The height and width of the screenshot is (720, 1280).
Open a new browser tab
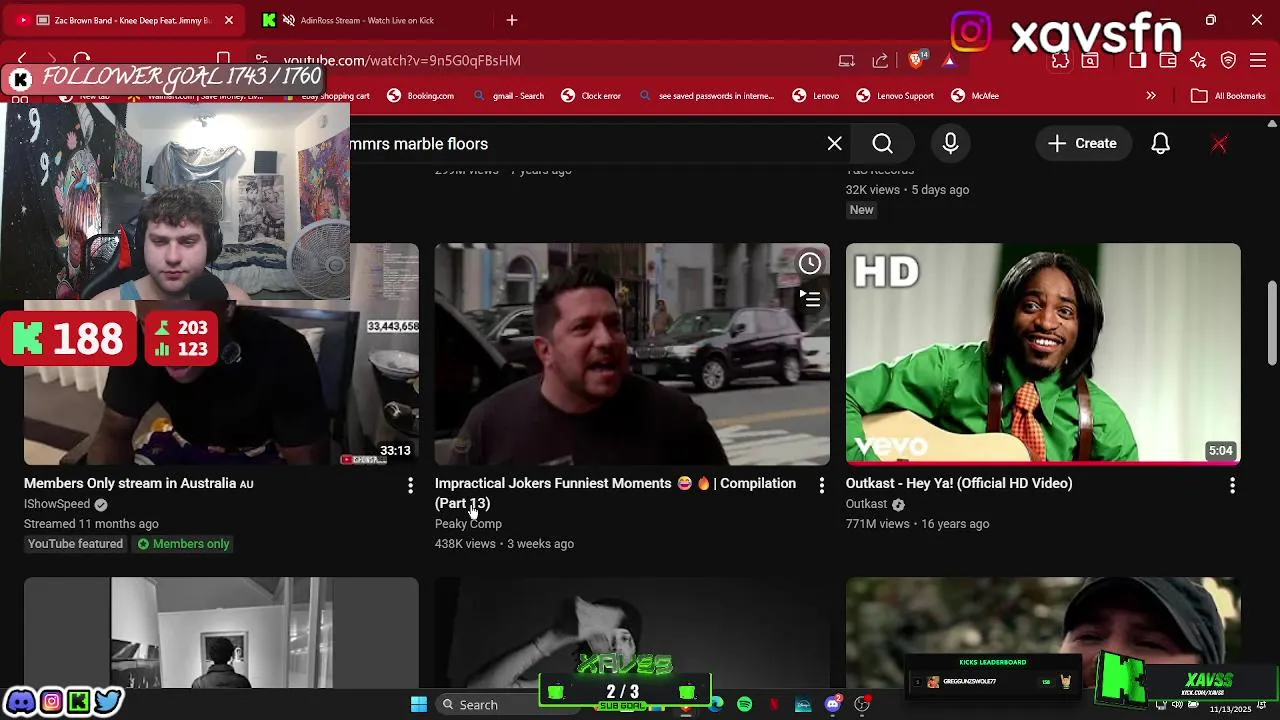512,20
